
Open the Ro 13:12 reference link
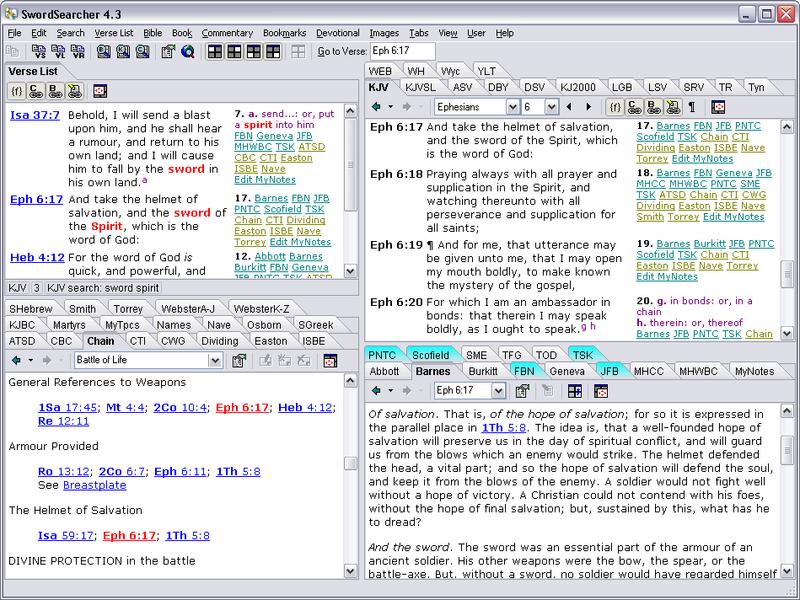[64, 471]
